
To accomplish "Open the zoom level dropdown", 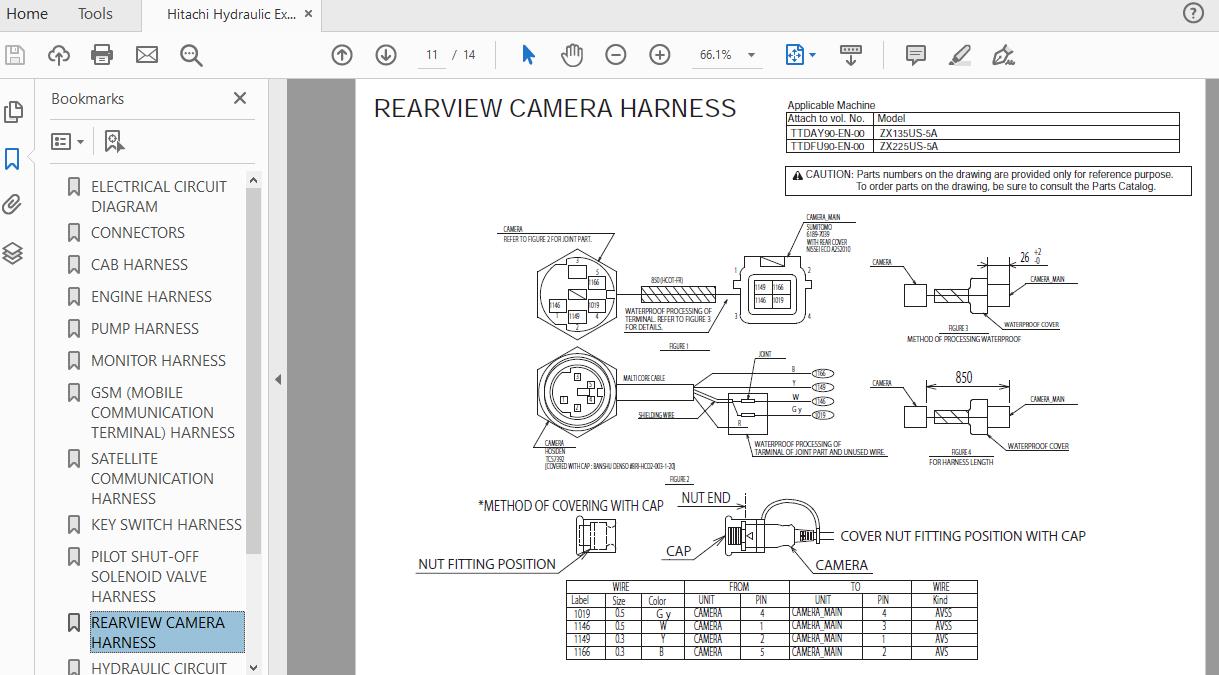I will coord(751,55).
